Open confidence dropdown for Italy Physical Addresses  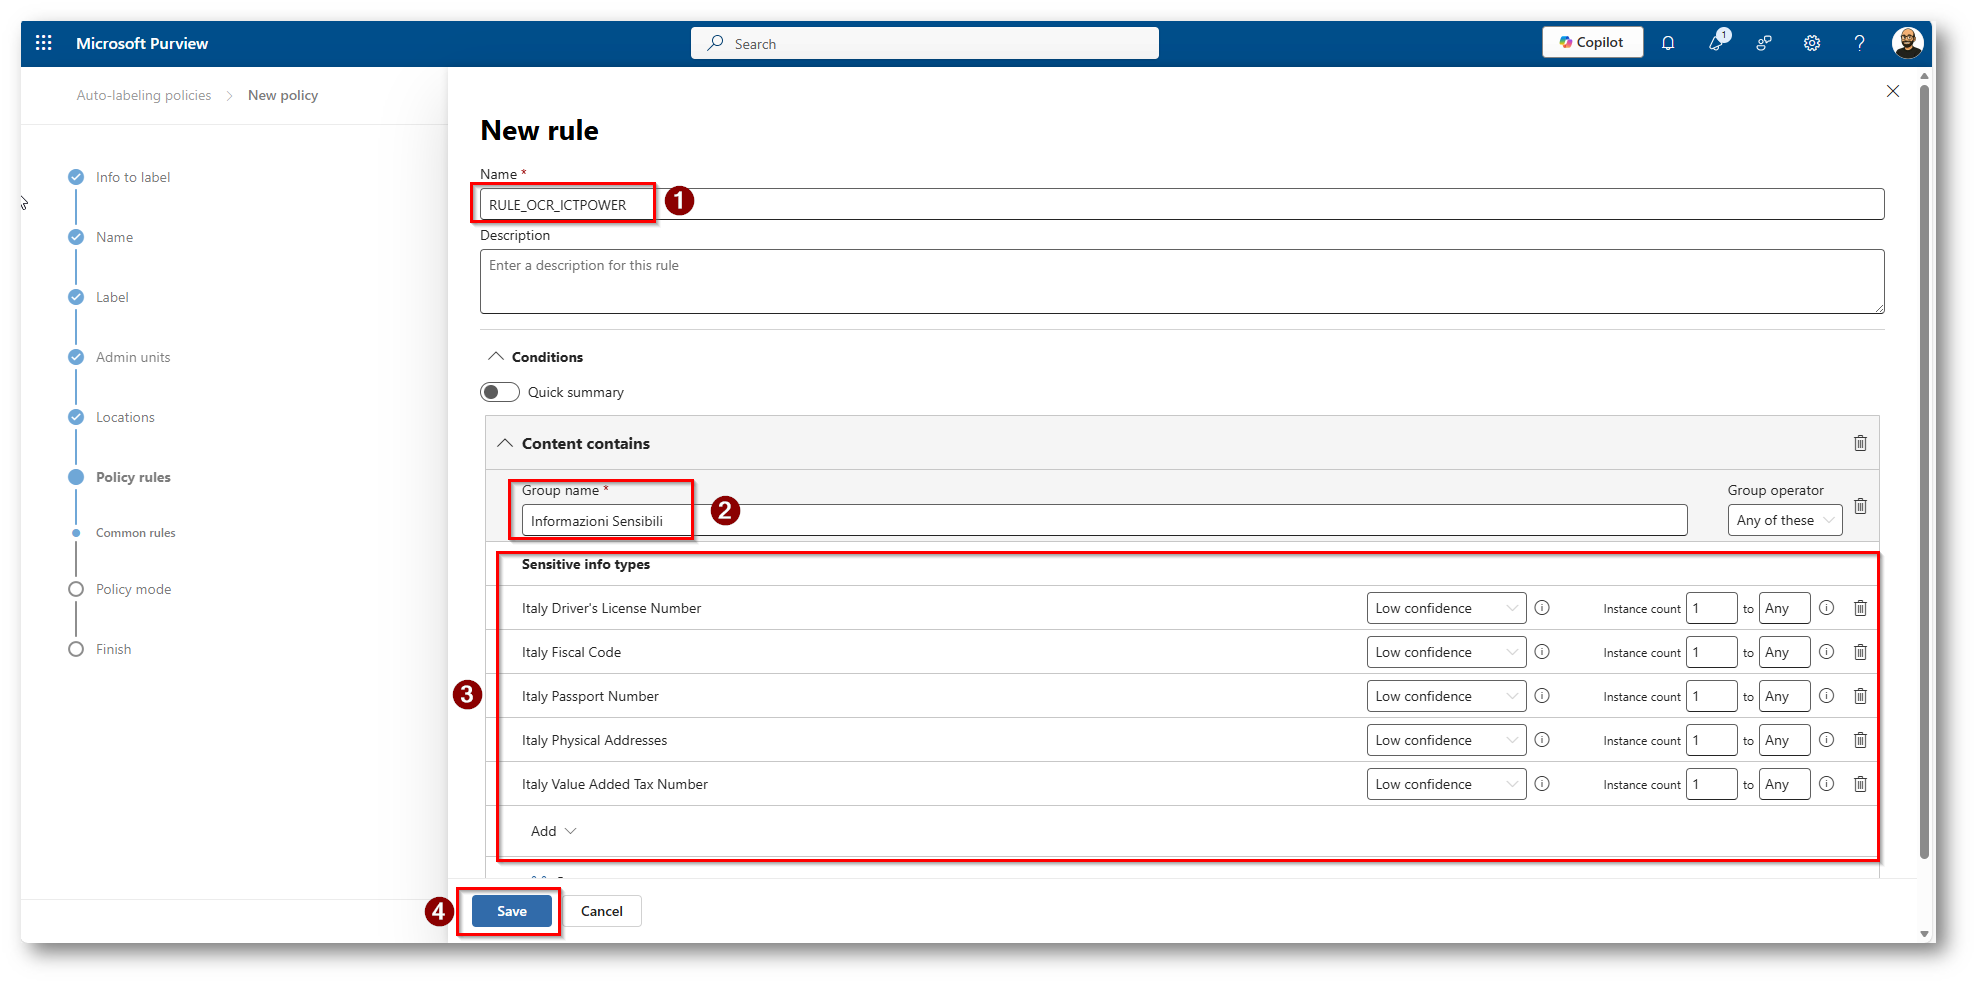click(x=1446, y=740)
